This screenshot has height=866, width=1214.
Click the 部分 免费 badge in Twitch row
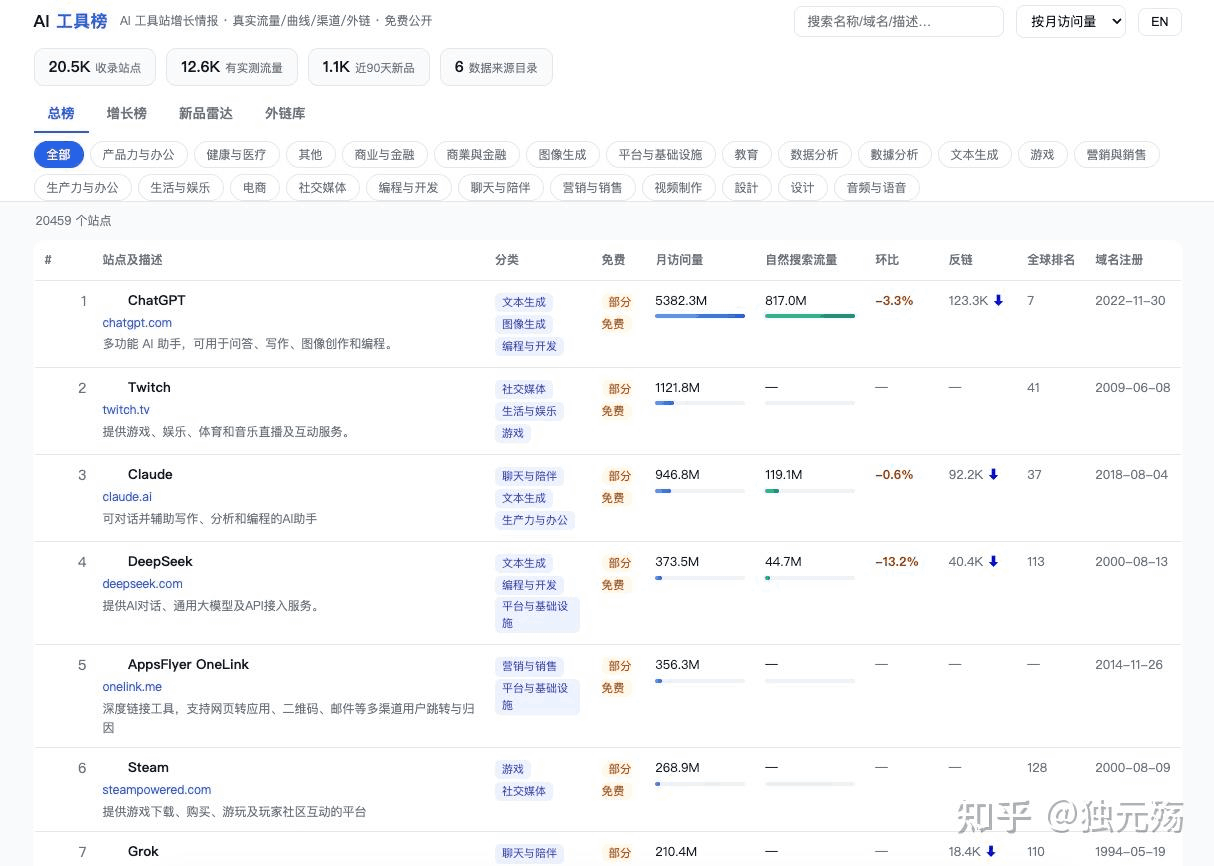616,400
